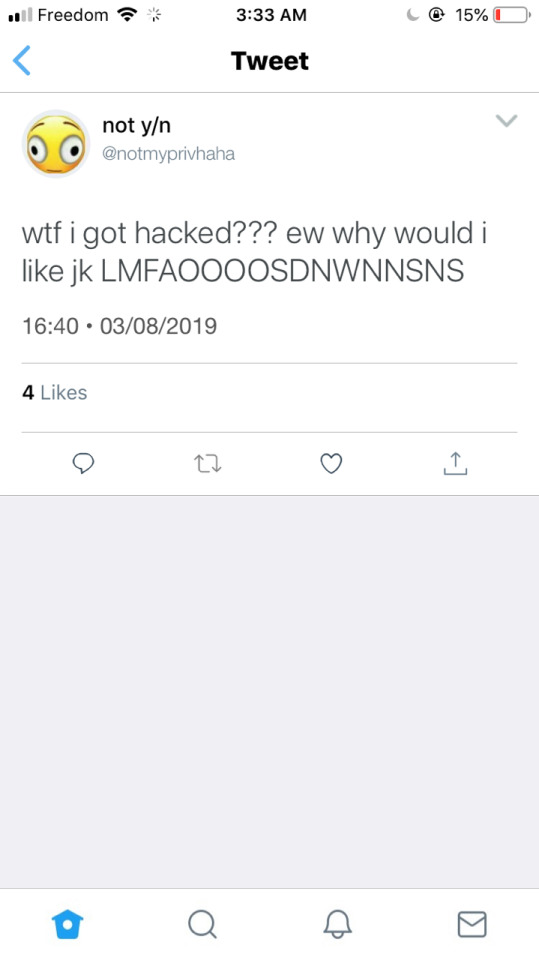Tap the blue back arrow
539x960 pixels.
coord(21,61)
